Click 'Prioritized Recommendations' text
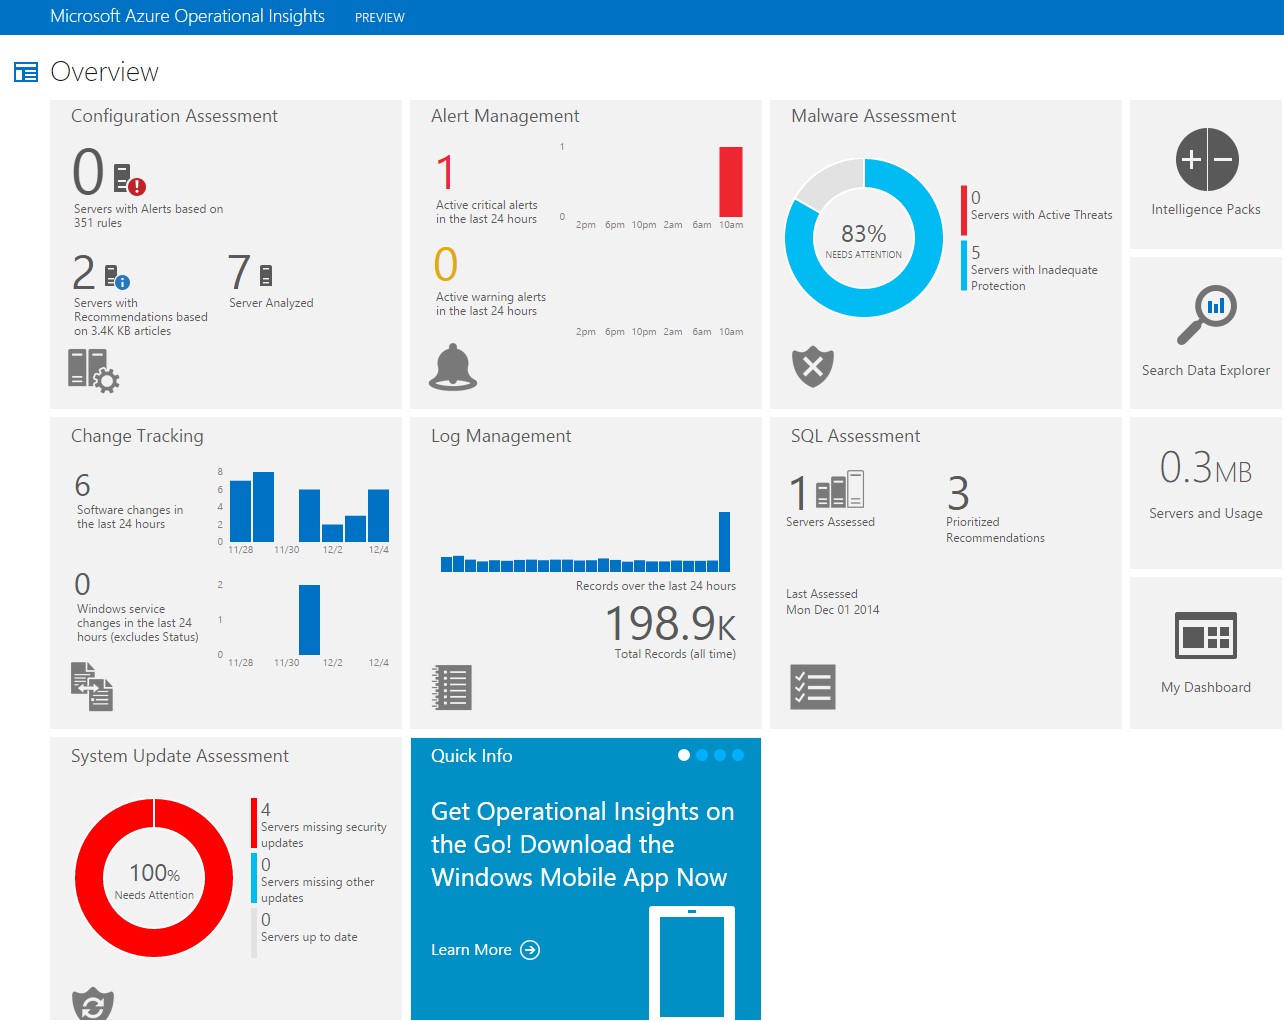 tap(995, 530)
